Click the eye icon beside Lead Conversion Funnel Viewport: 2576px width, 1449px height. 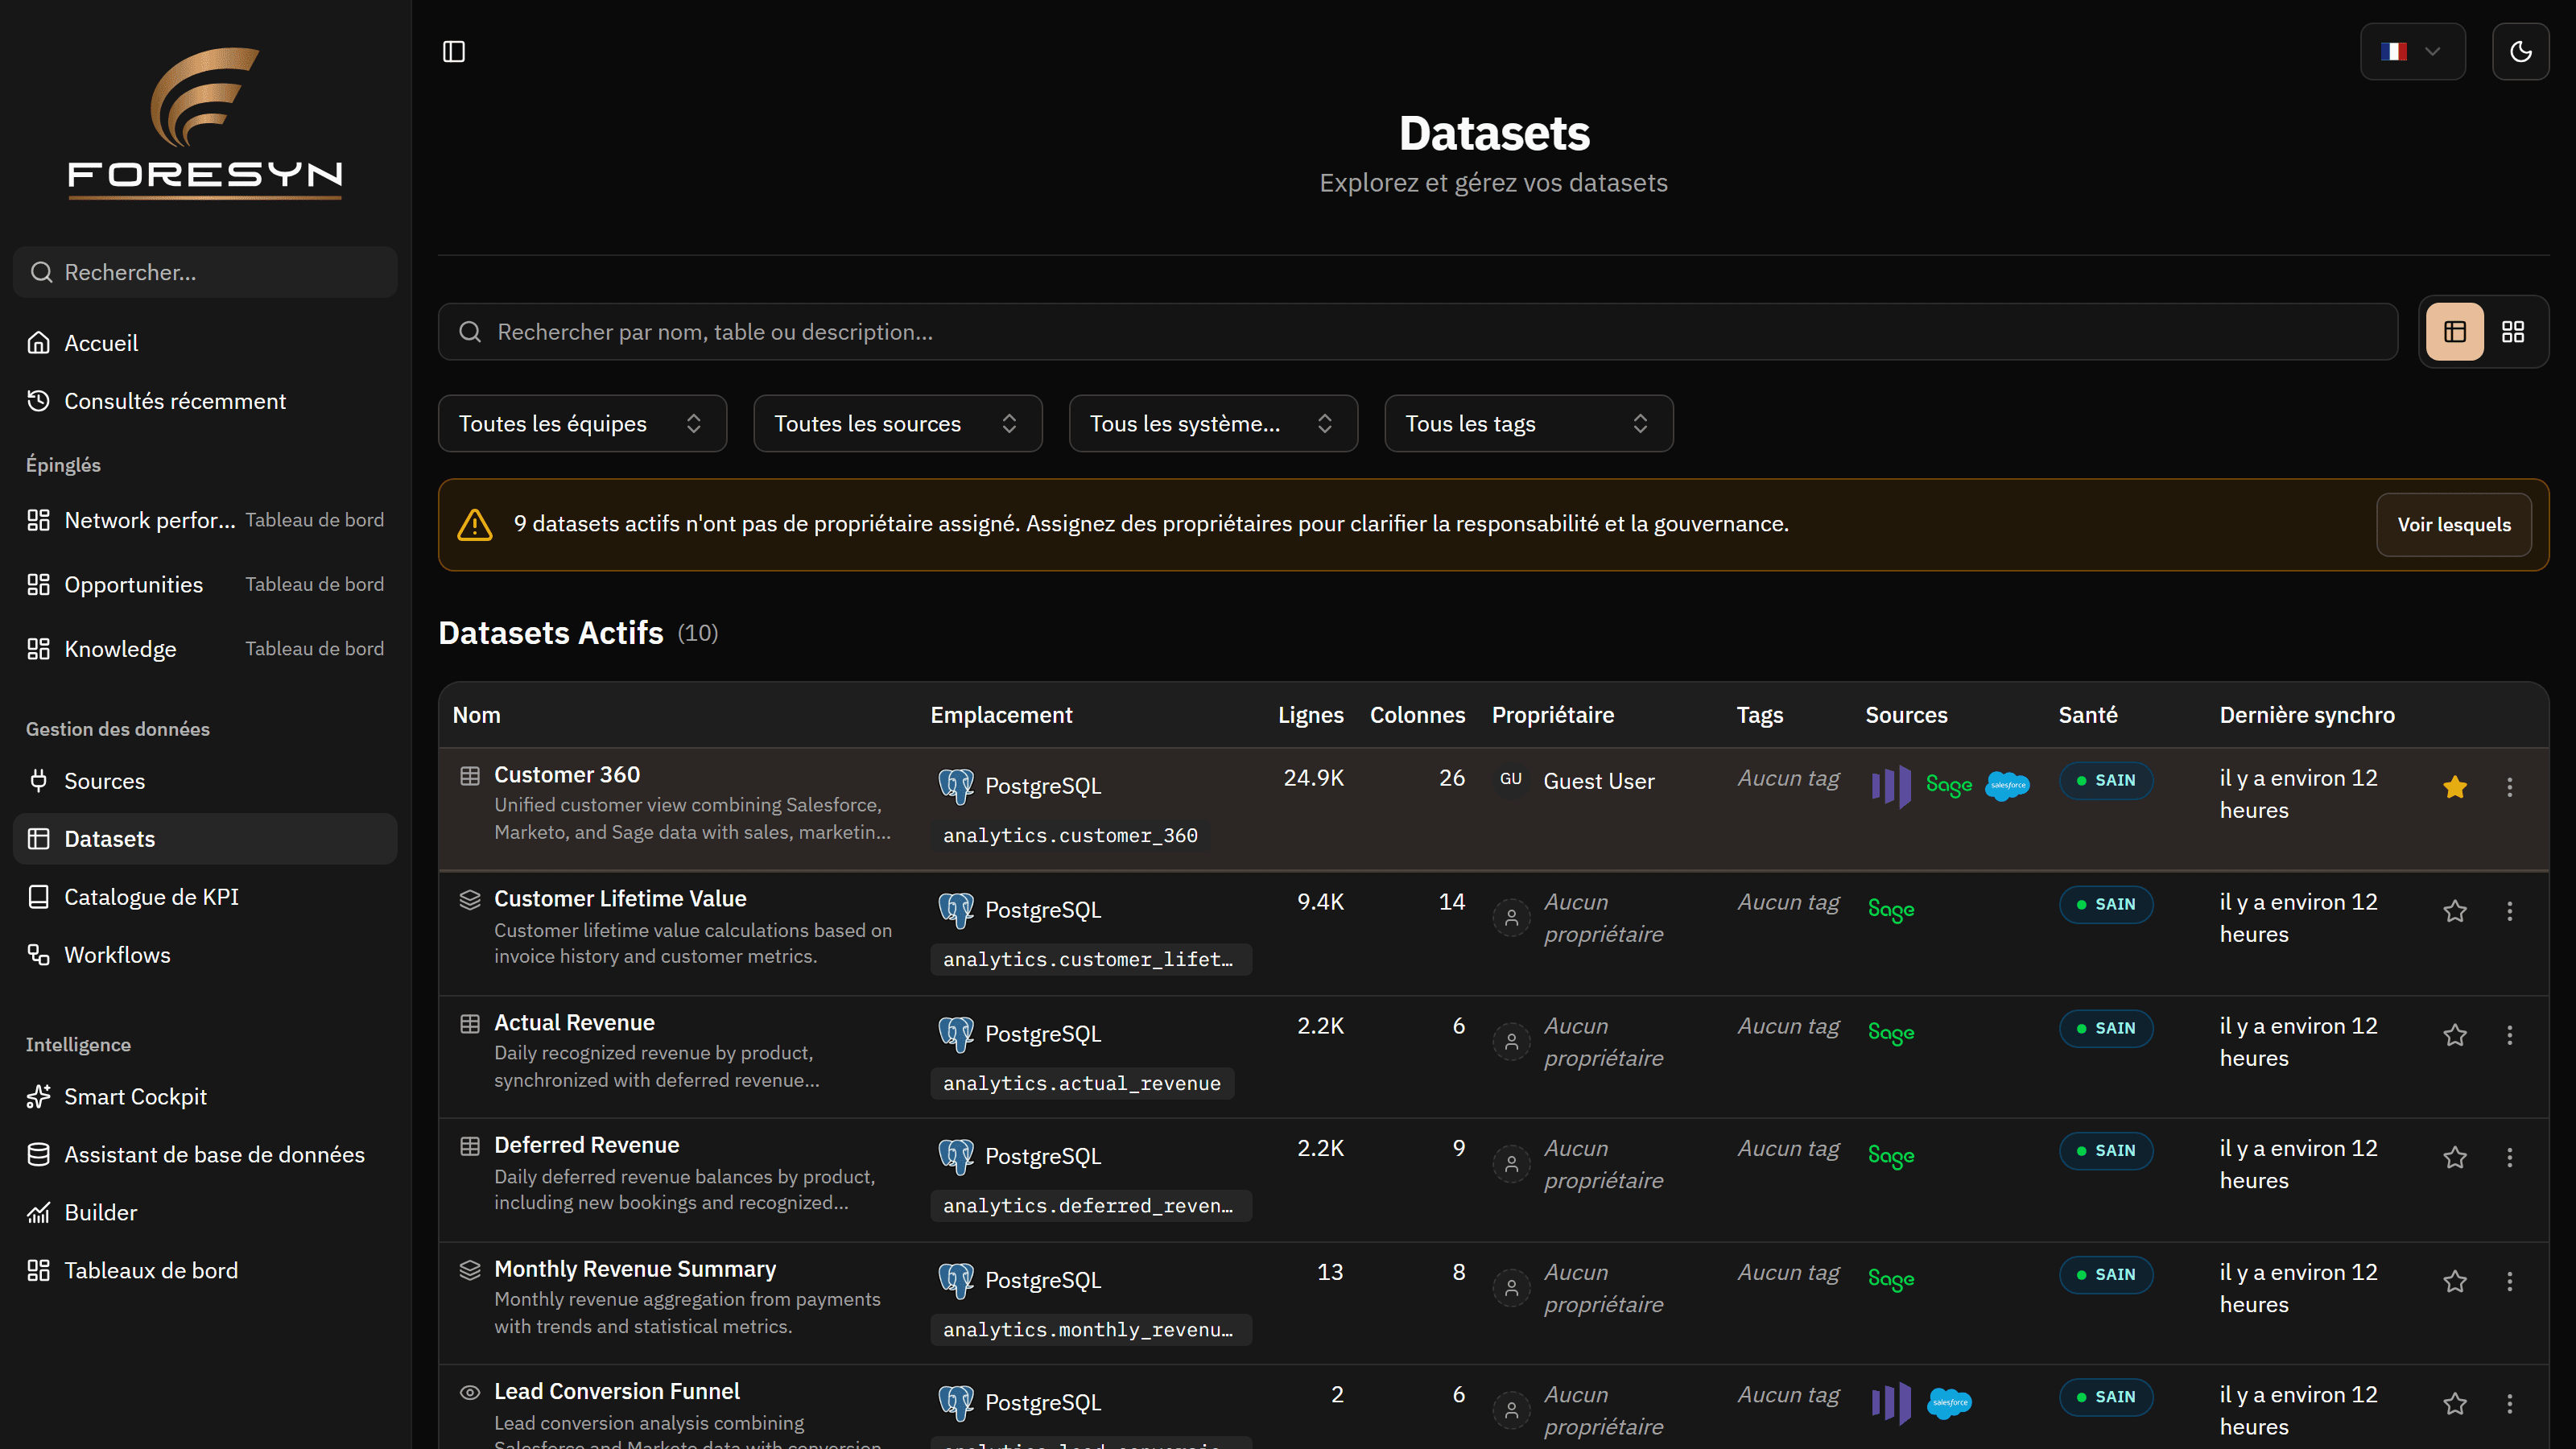[470, 1392]
